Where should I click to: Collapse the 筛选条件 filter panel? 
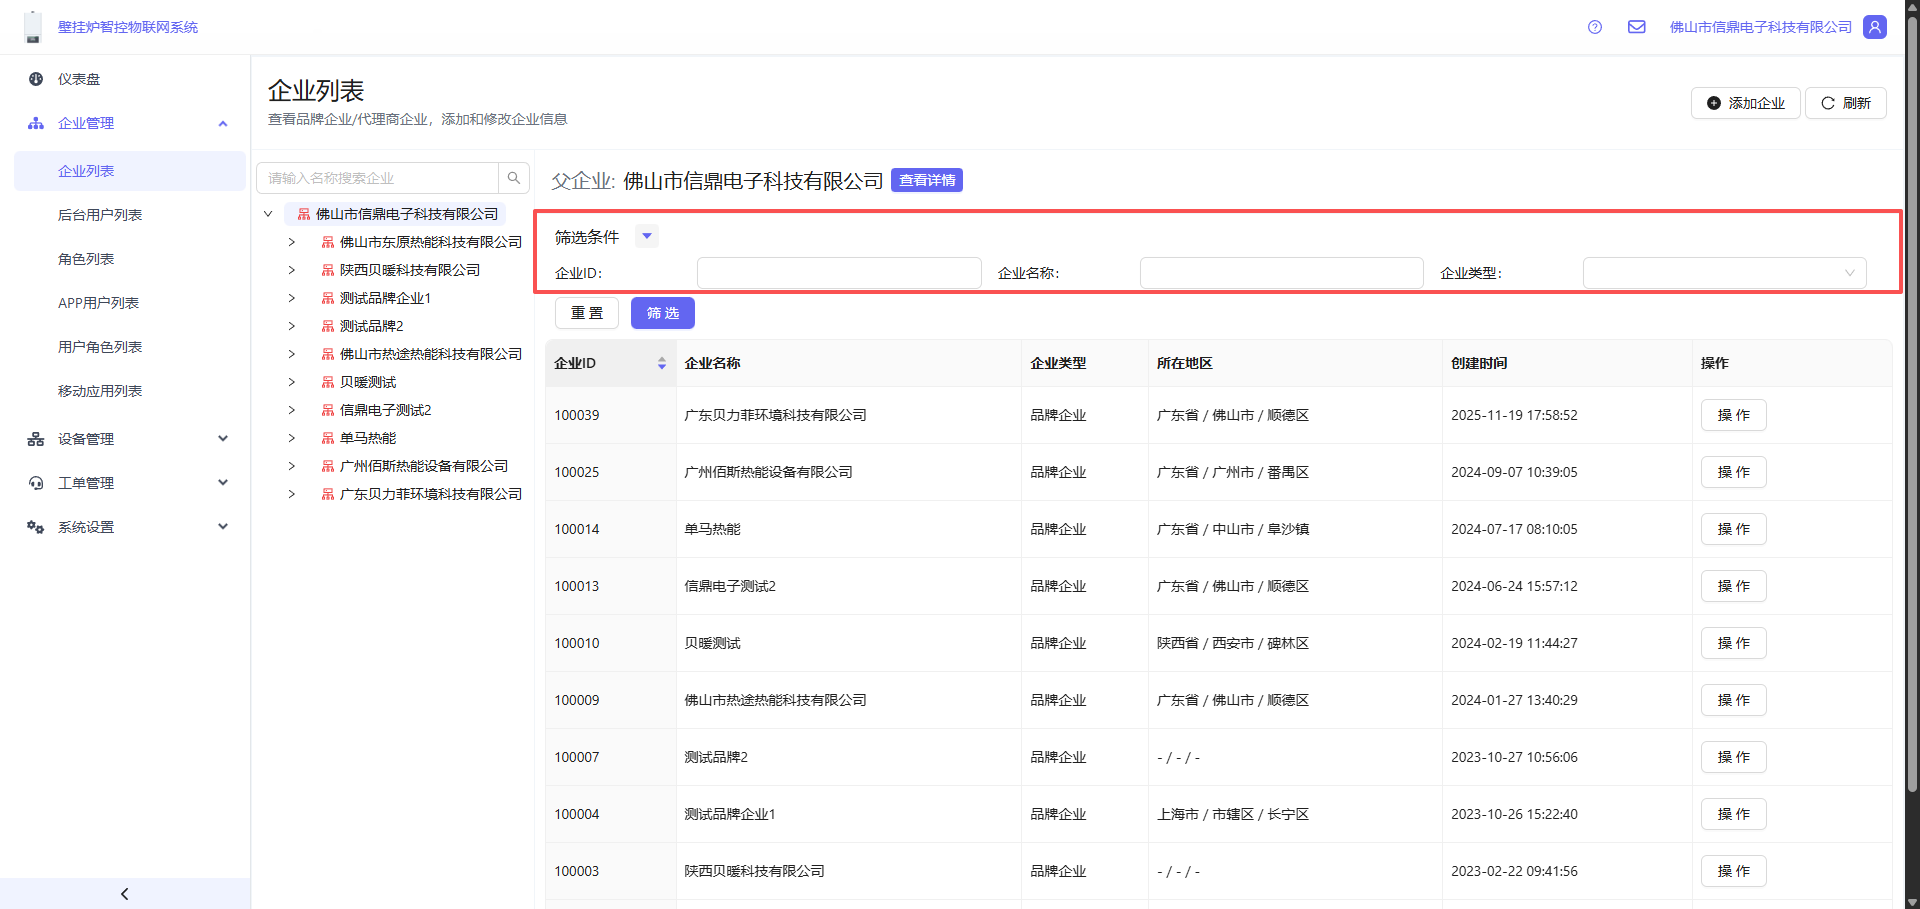pos(647,237)
